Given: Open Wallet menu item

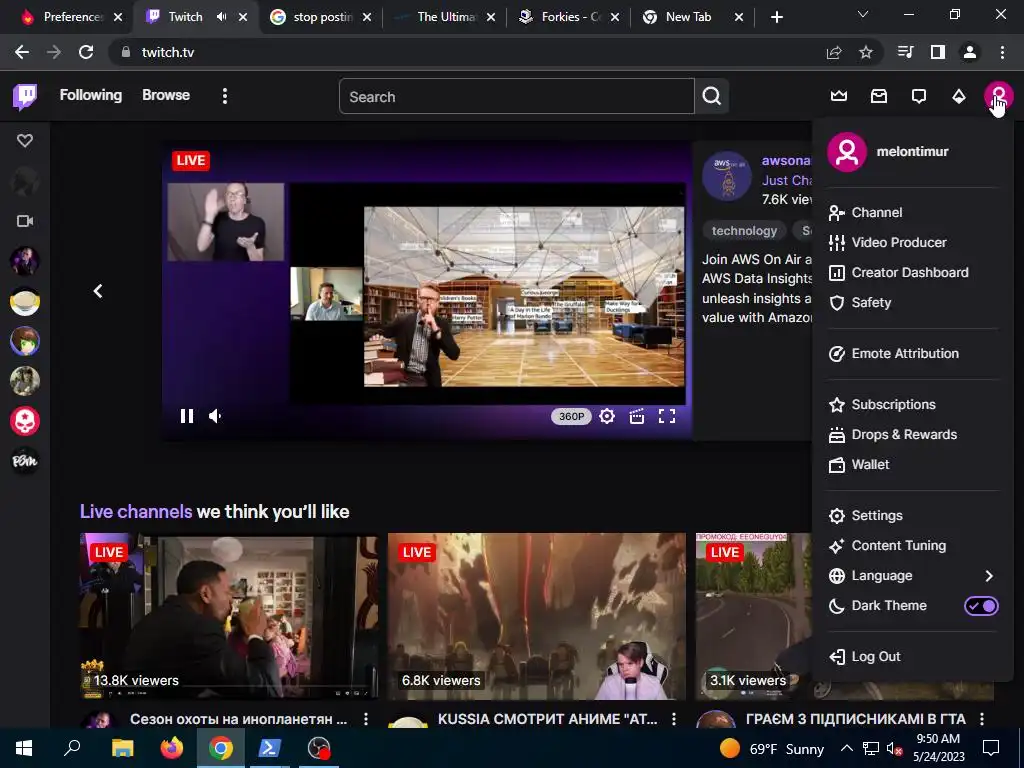Looking at the screenshot, I should [913, 464].
